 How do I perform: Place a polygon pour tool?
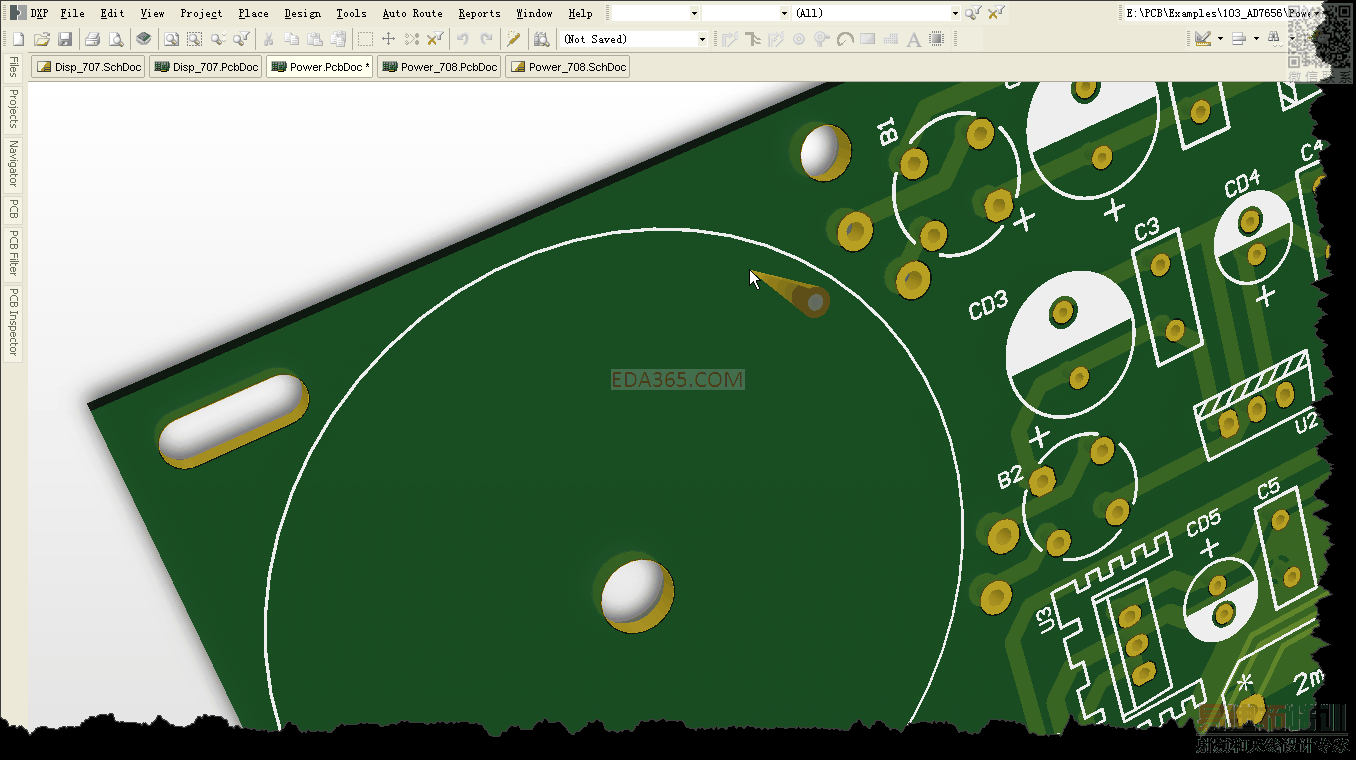[x=891, y=39]
